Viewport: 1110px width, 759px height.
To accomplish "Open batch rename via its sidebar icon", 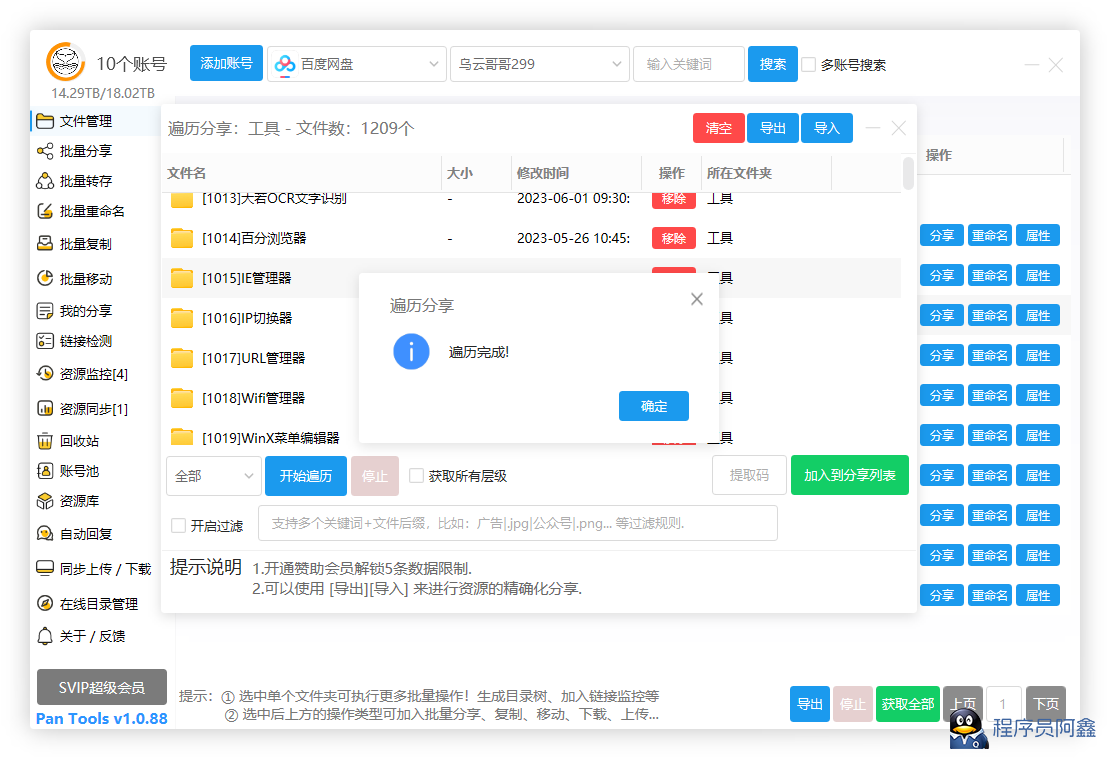I will (x=44, y=211).
